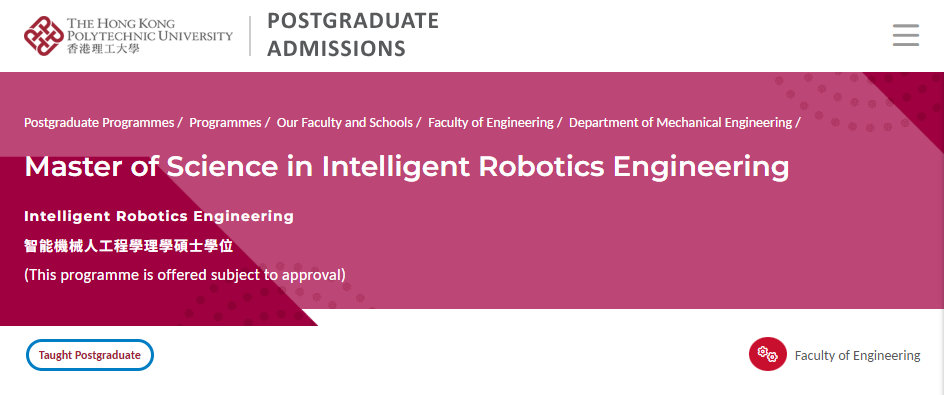Open the Department of Mechanical Engineering breadcrumb
The image size is (944, 395).
coord(680,122)
